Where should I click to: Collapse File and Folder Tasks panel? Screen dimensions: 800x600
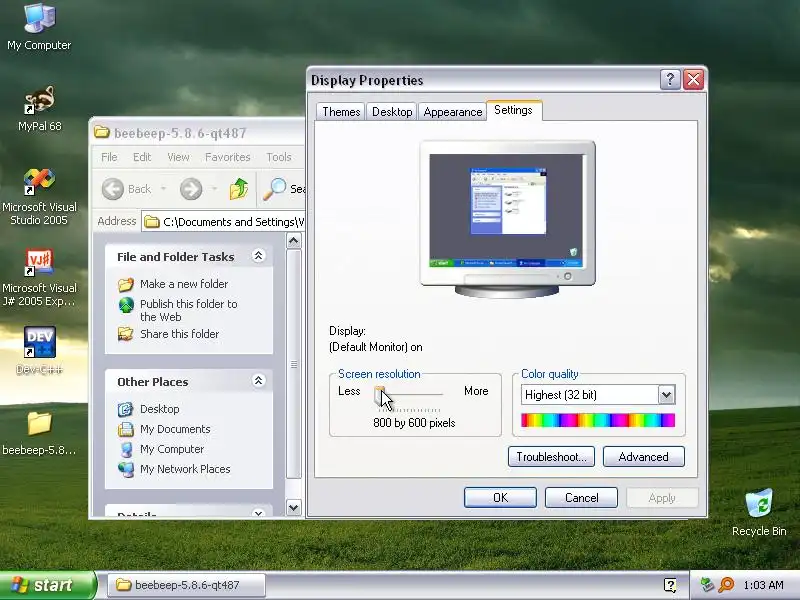tap(259, 256)
